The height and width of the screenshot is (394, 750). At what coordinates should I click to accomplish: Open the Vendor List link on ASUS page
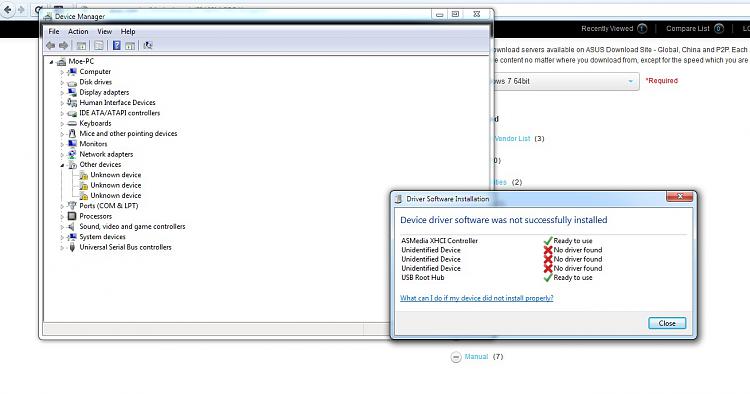click(x=511, y=139)
